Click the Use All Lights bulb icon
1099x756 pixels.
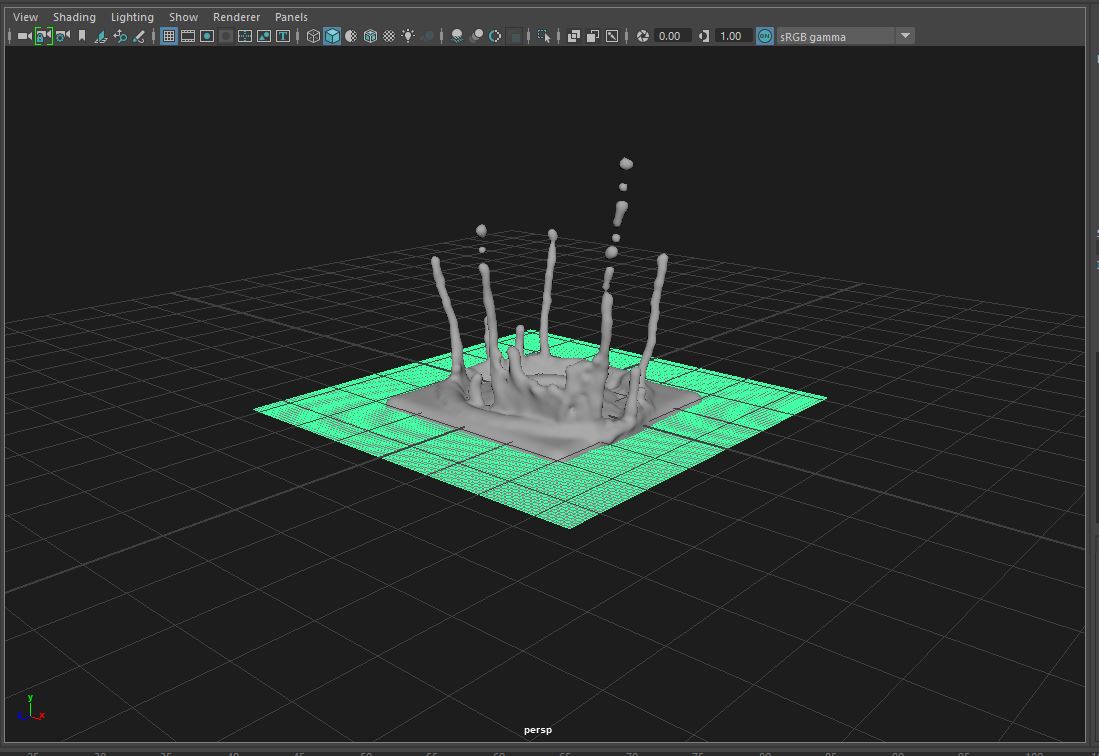click(x=408, y=36)
